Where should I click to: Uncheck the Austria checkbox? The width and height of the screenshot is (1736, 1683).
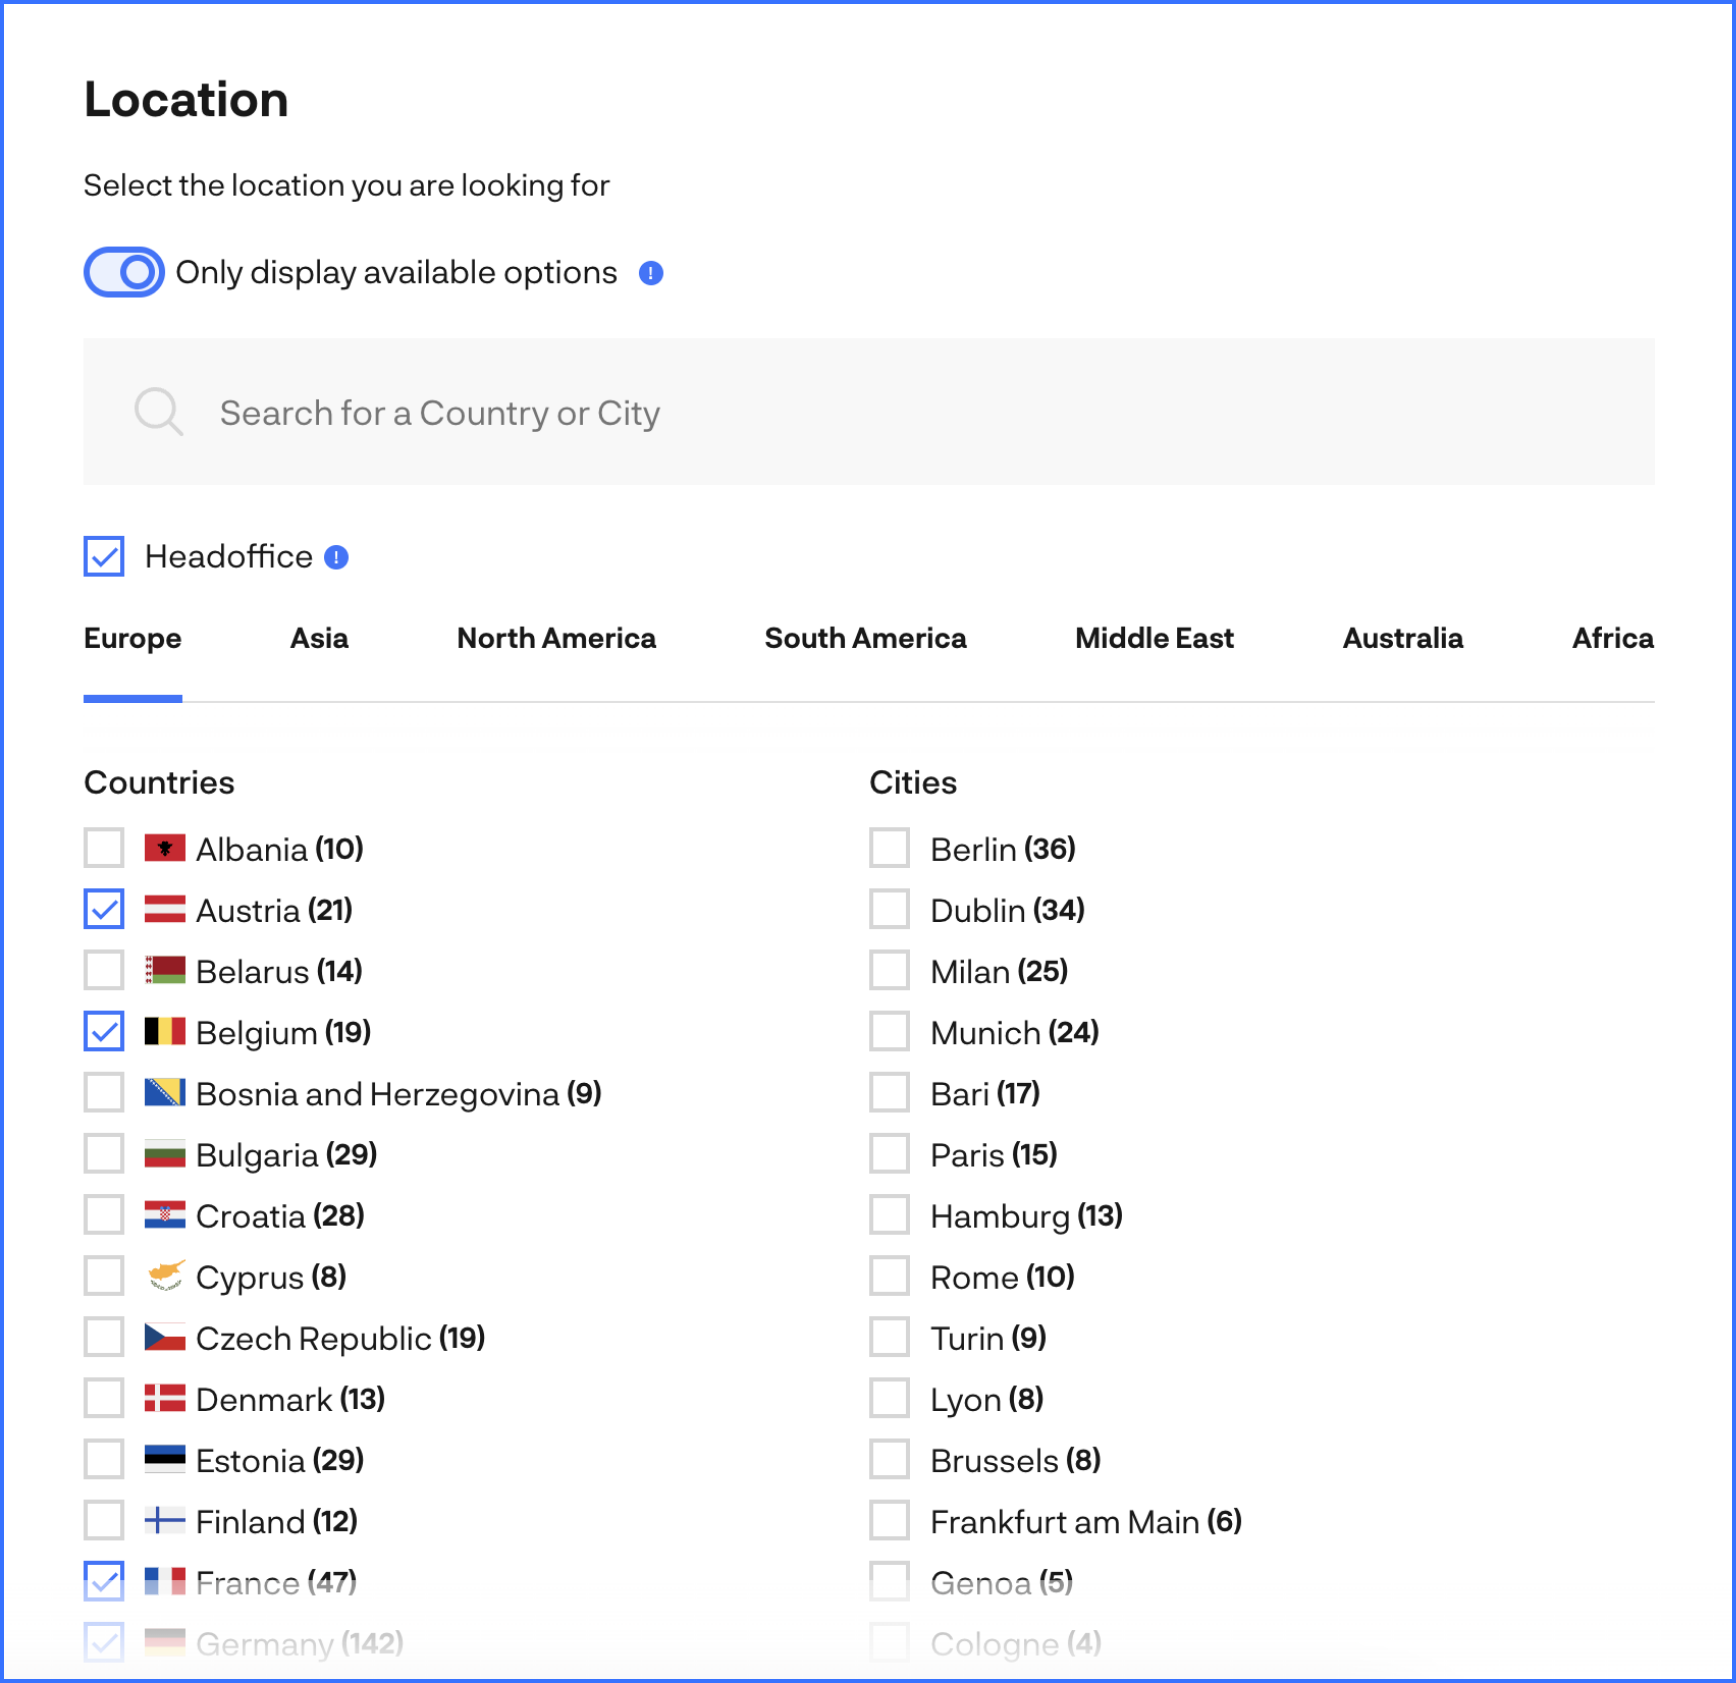(x=104, y=909)
